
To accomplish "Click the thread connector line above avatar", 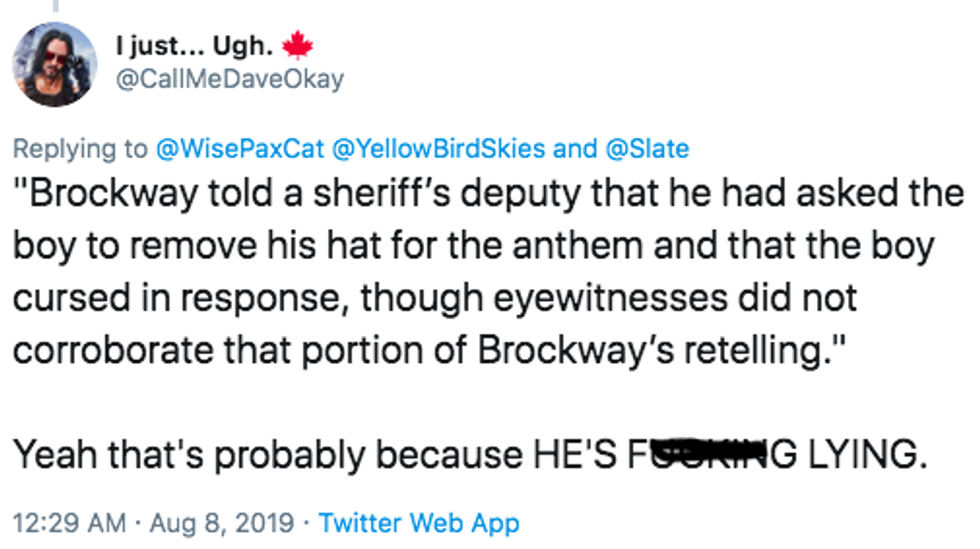I will tap(55, 6).
